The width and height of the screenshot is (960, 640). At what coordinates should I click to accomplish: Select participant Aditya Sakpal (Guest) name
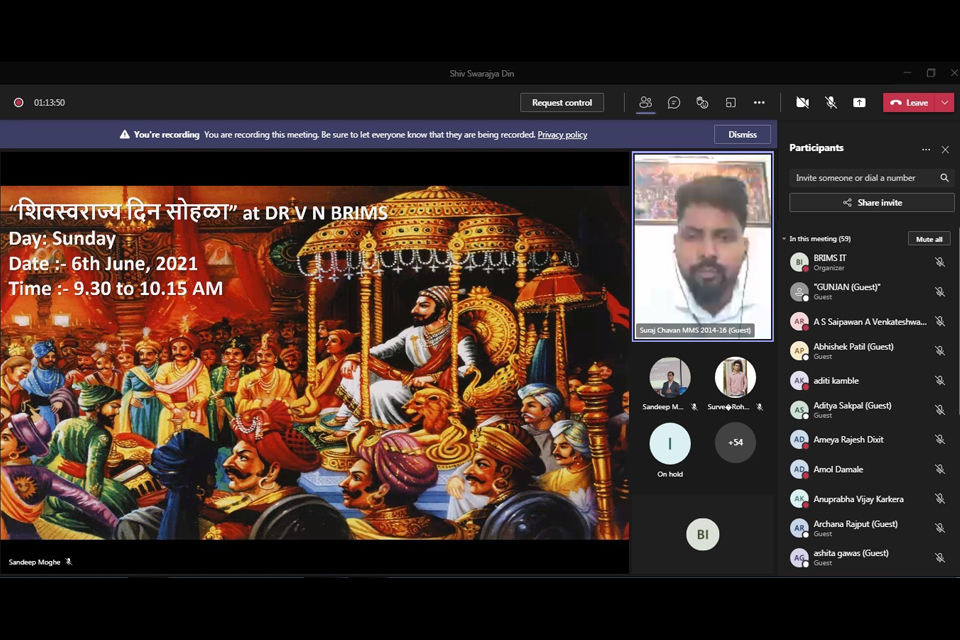coord(852,405)
